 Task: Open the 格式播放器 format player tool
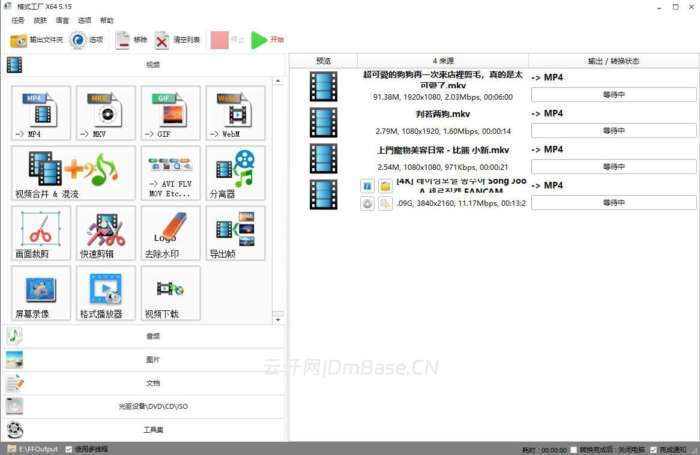(106, 293)
